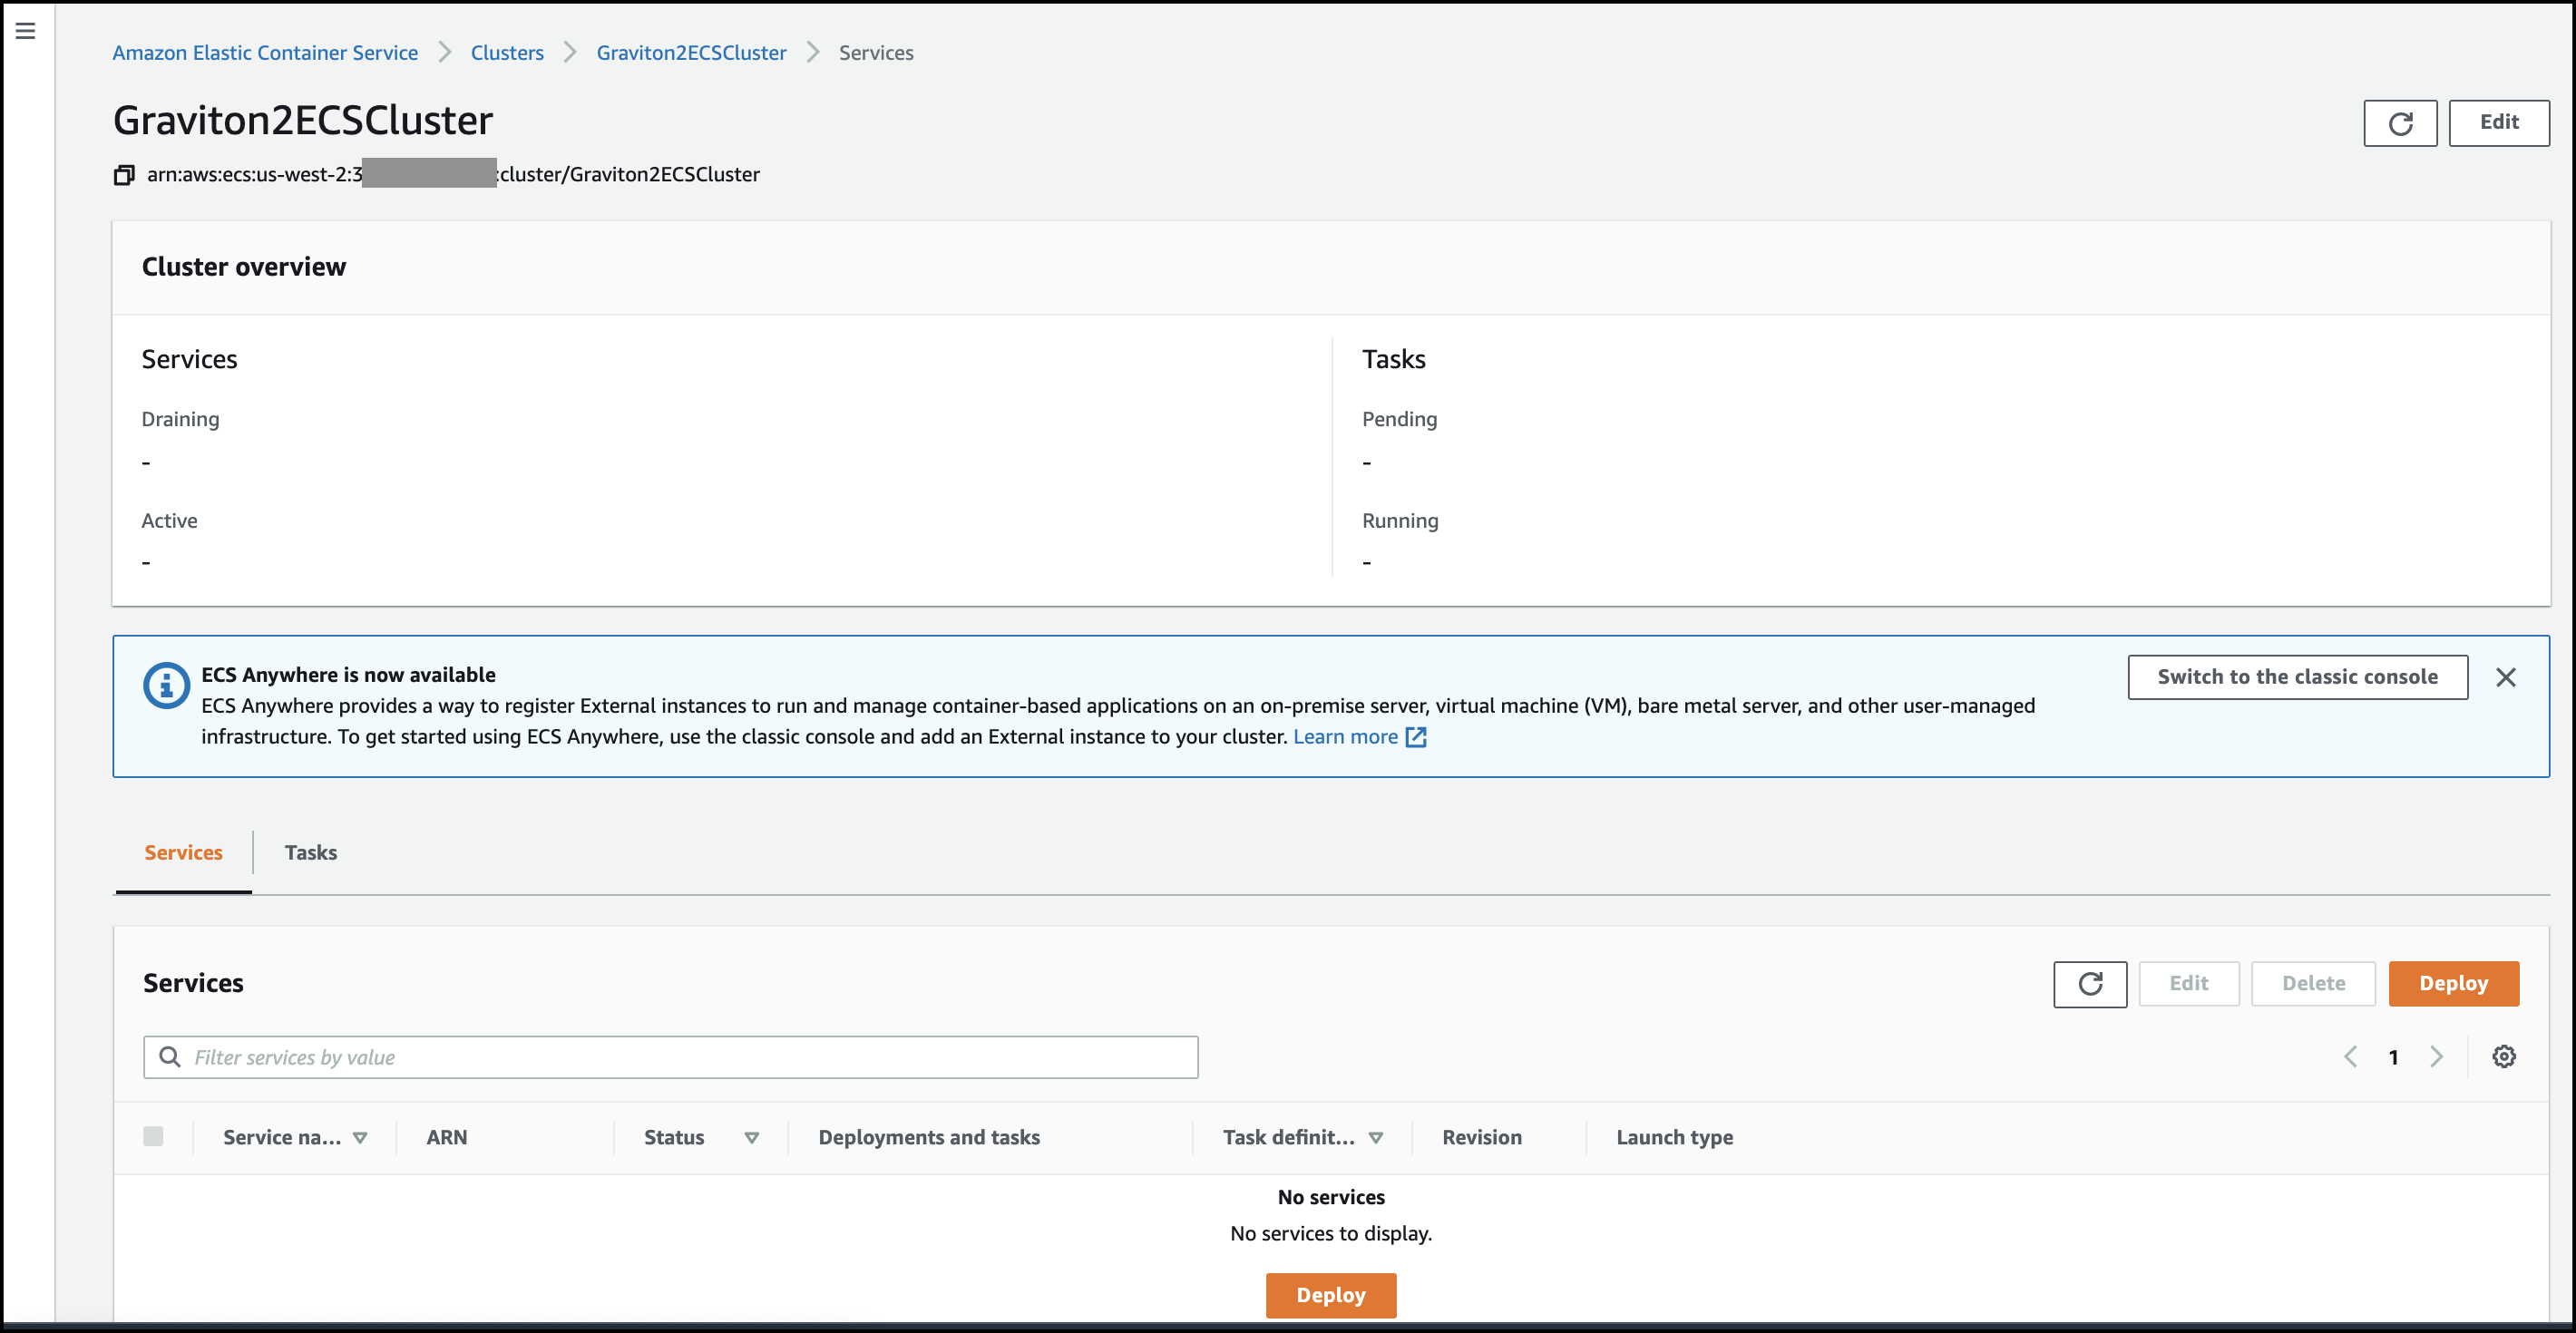The height and width of the screenshot is (1333, 2576).
Task: Open the hamburger navigation menu
Action: pyautogui.click(x=26, y=31)
